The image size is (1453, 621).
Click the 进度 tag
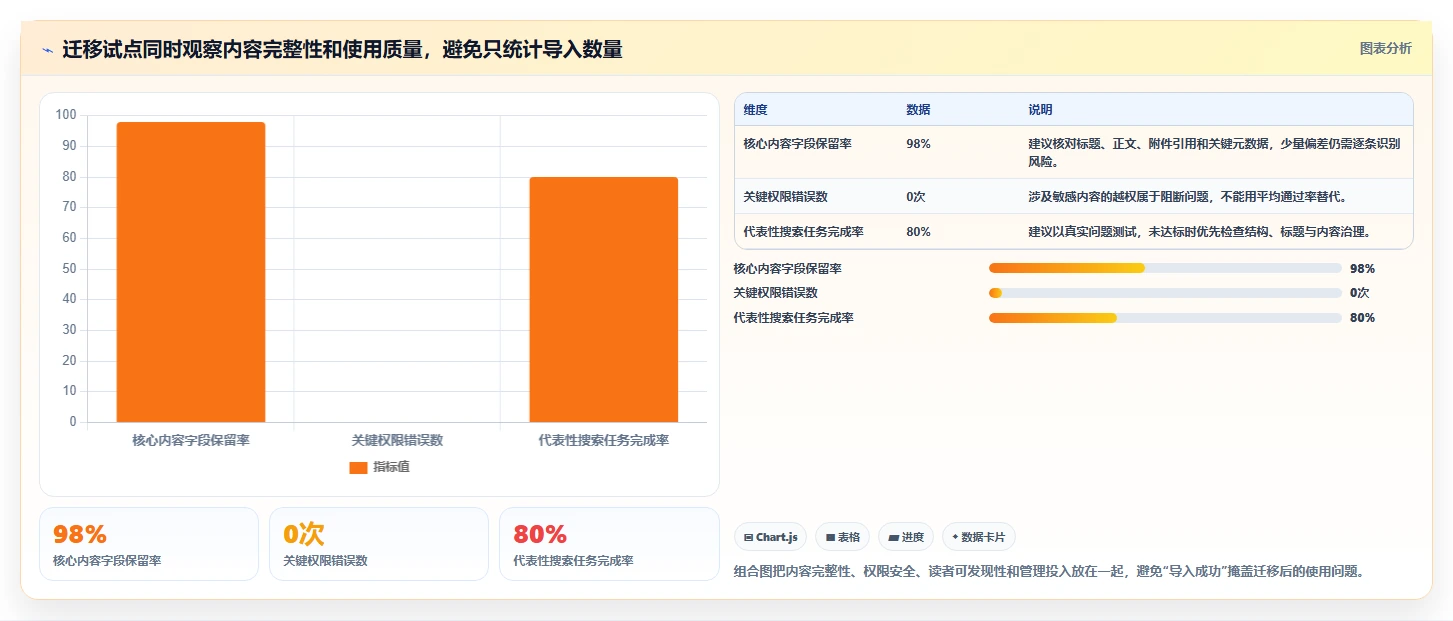click(x=906, y=537)
